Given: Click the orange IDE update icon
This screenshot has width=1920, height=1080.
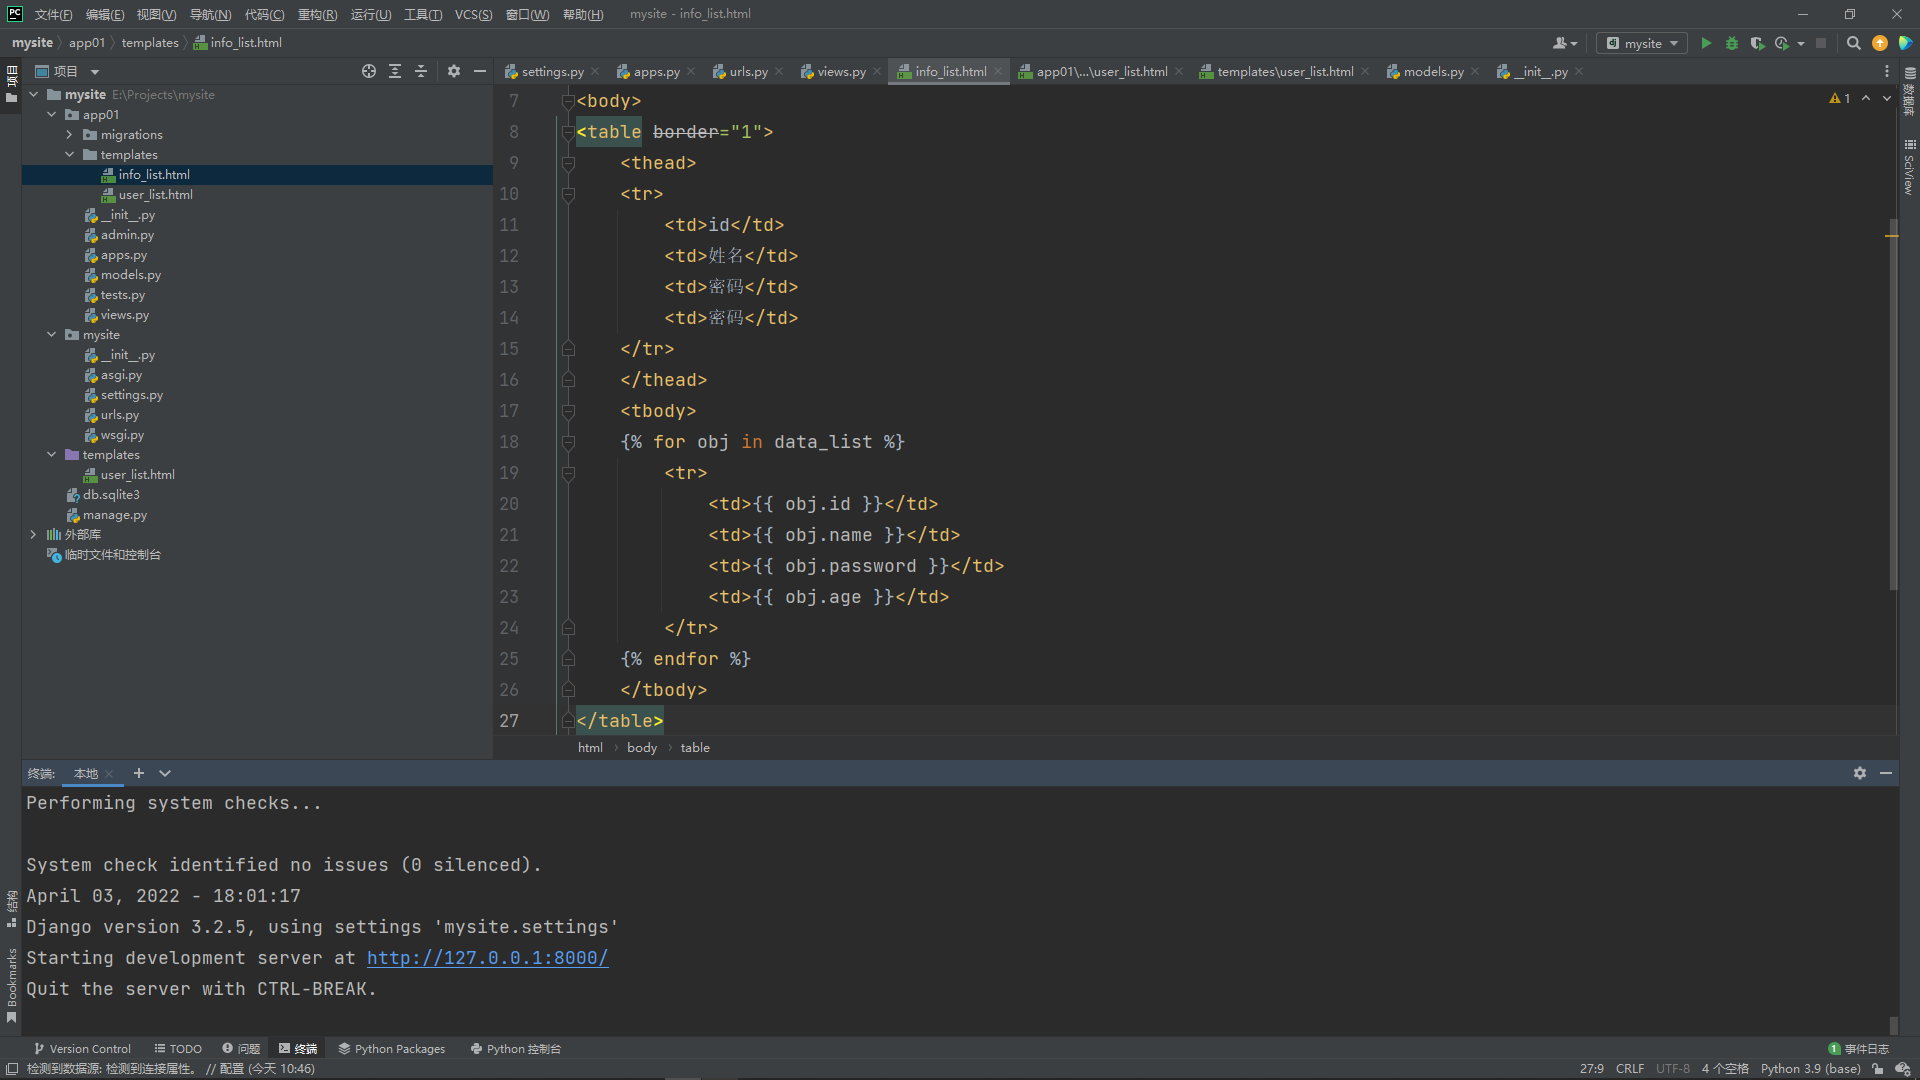Looking at the screenshot, I should 1880,43.
